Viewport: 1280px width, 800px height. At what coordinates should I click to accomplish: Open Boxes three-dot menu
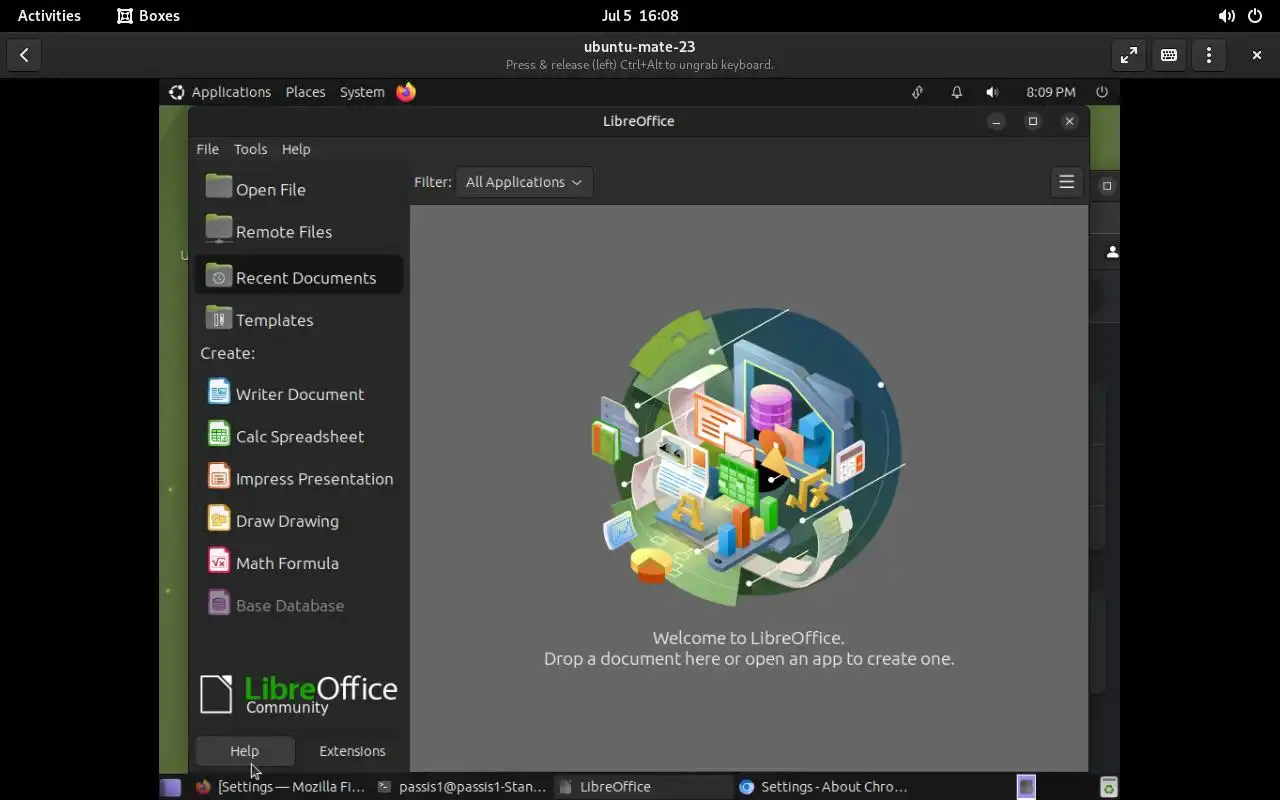pyautogui.click(x=1209, y=55)
